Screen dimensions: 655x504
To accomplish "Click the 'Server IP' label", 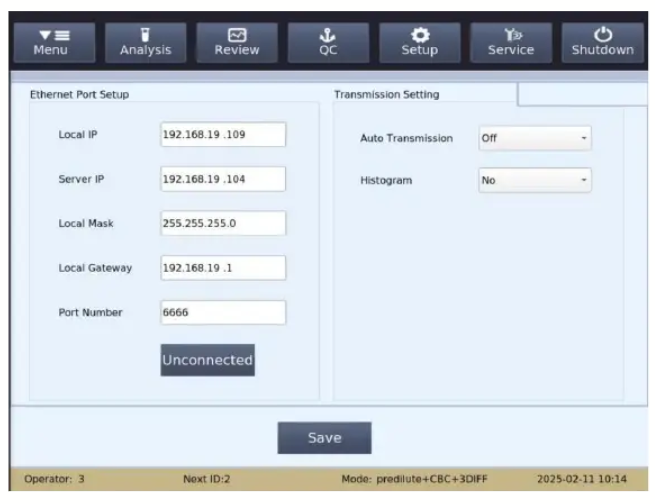I will coord(81,179).
